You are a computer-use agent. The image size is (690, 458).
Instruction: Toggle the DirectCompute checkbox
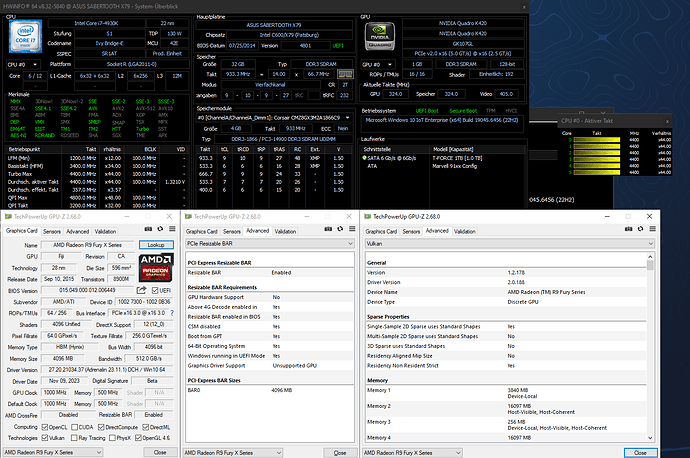coord(101,427)
